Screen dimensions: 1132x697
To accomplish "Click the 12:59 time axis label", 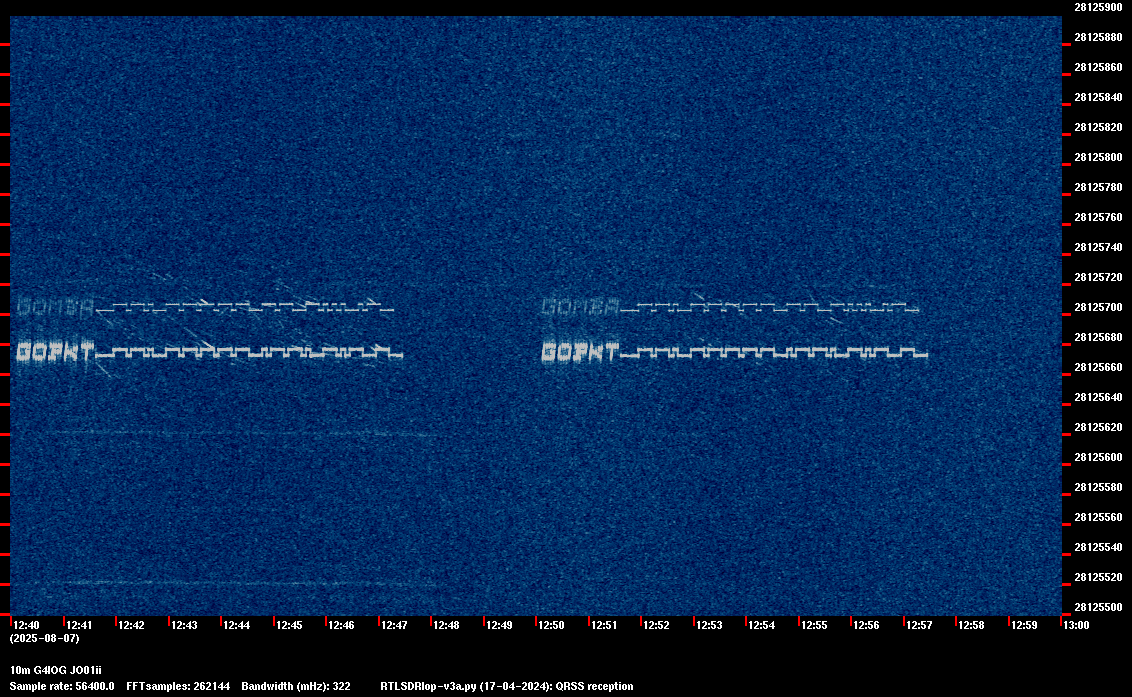I will tap(1024, 625).
